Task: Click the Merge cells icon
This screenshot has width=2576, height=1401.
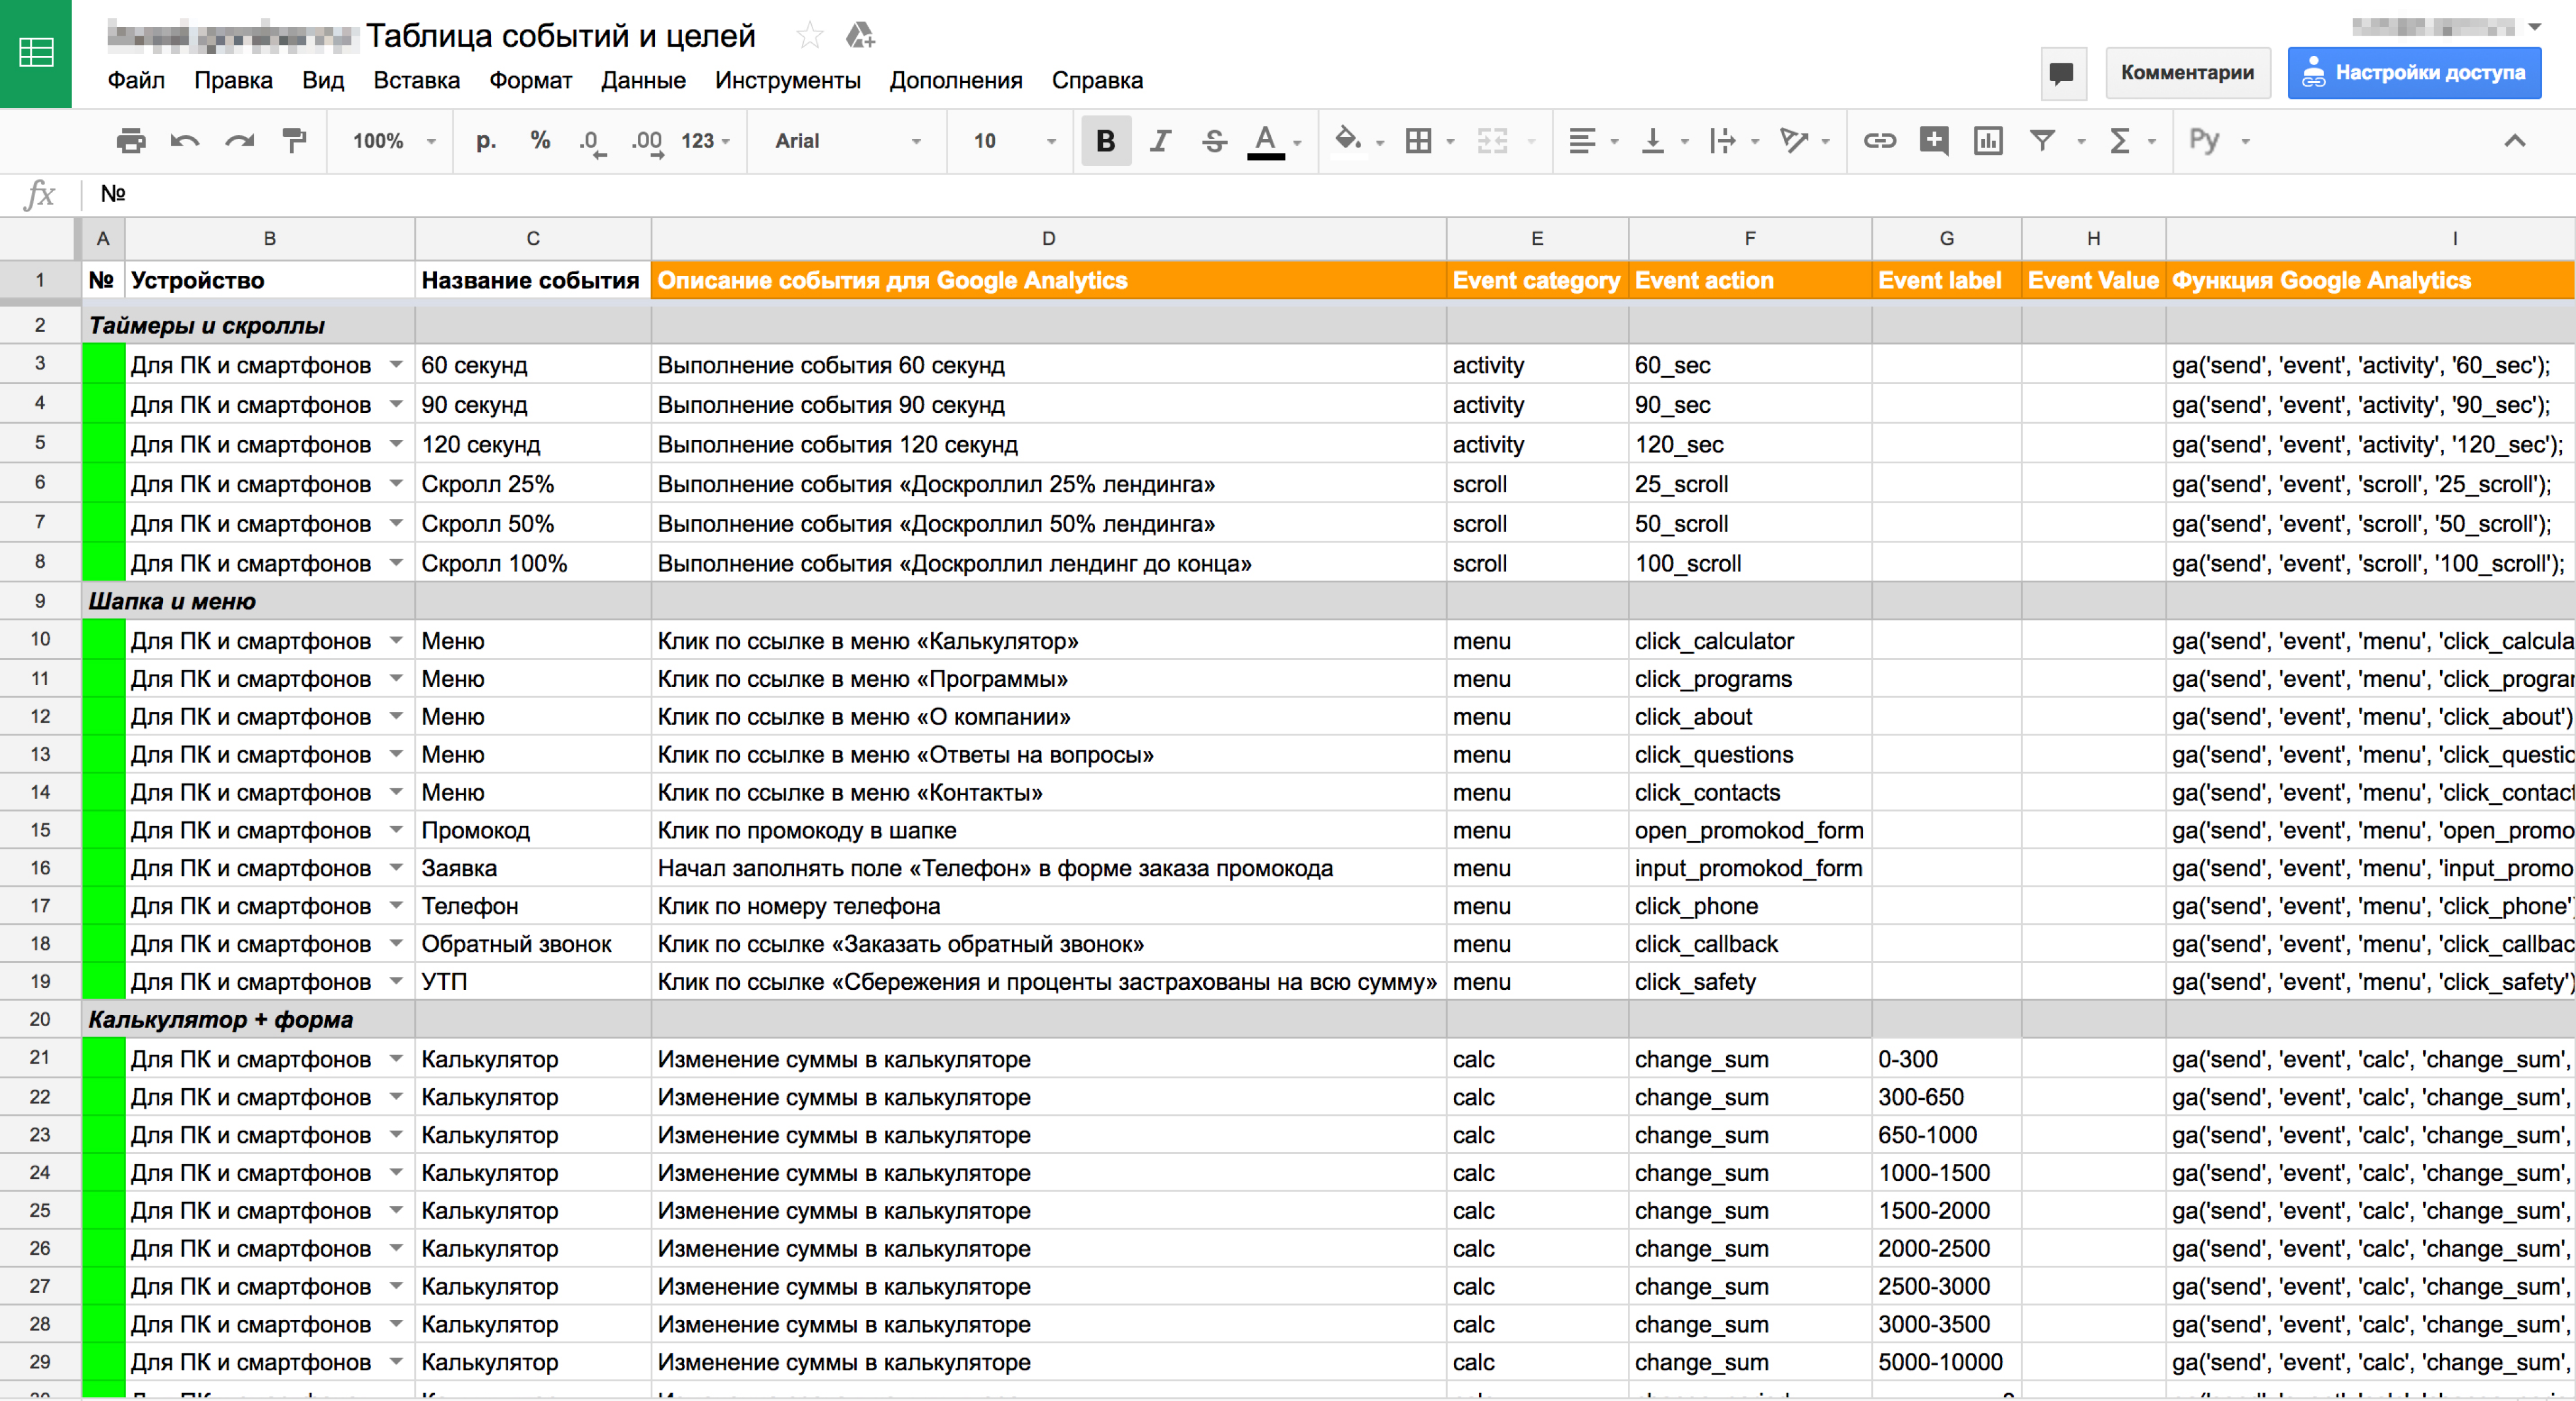Action: click(x=1492, y=141)
